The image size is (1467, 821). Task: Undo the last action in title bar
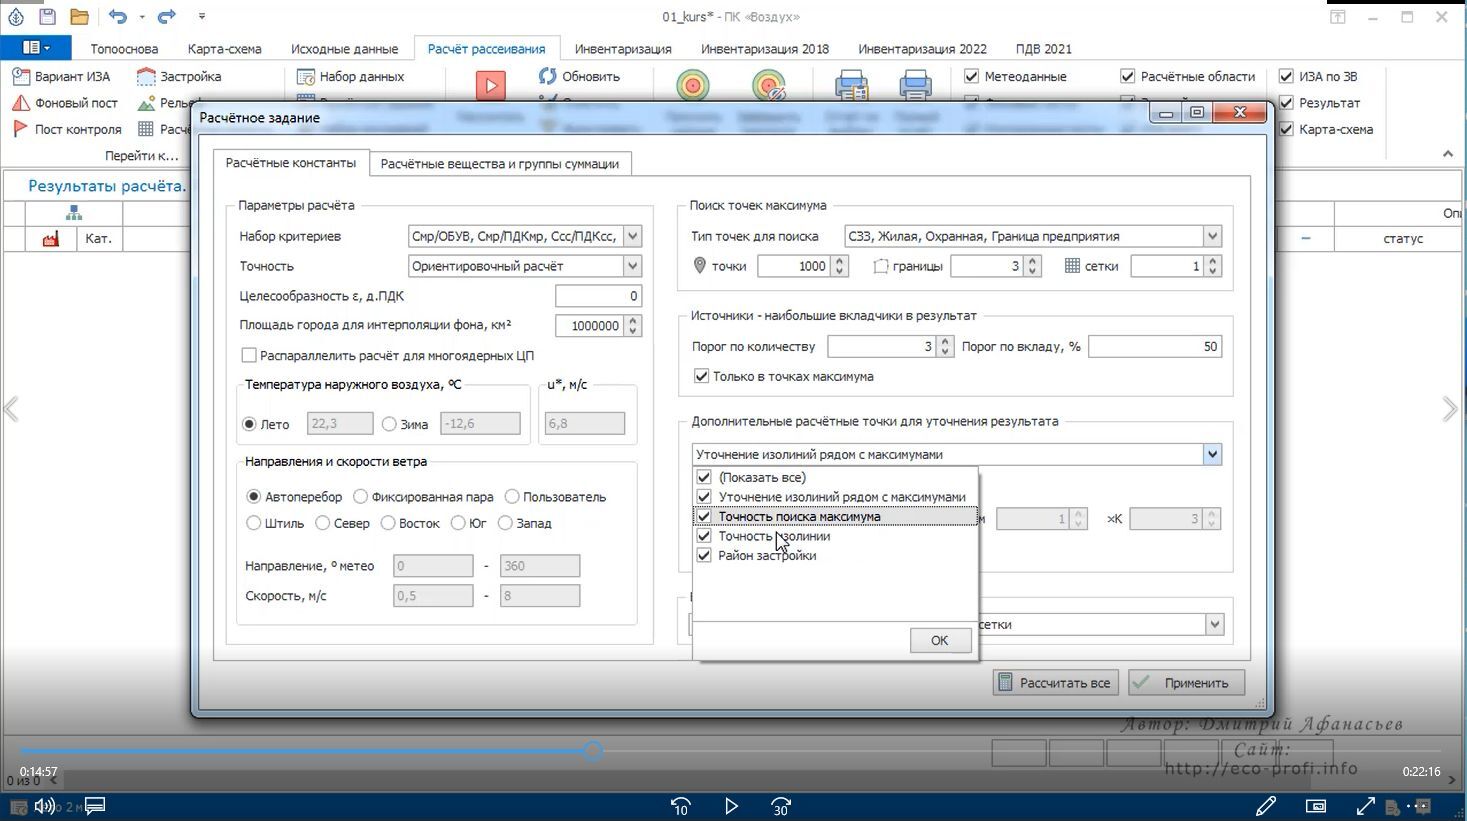pyautogui.click(x=118, y=17)
